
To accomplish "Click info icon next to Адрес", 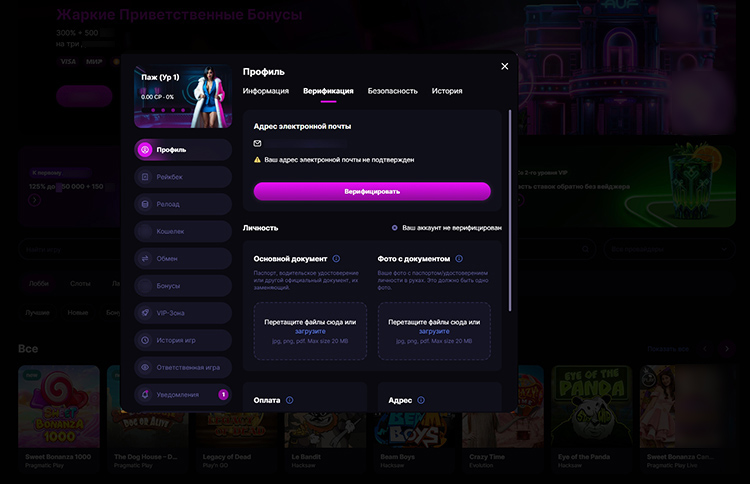I will tap(421, 400).
